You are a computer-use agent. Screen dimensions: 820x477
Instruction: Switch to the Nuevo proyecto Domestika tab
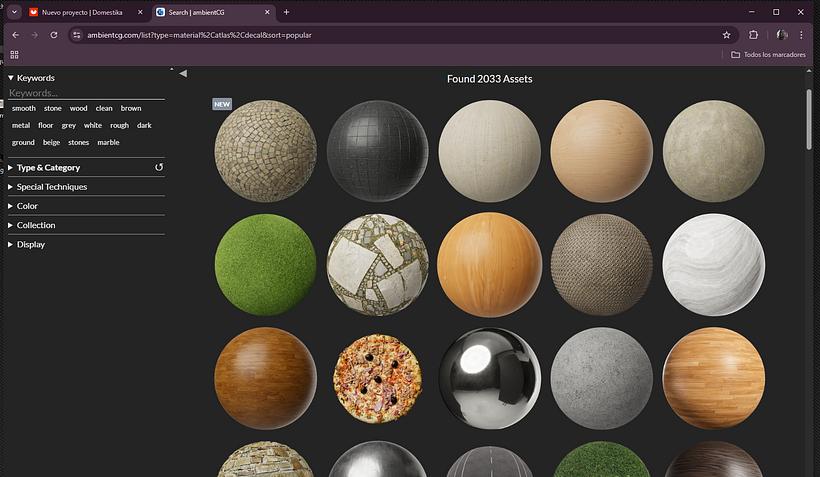tap(82, 12)
